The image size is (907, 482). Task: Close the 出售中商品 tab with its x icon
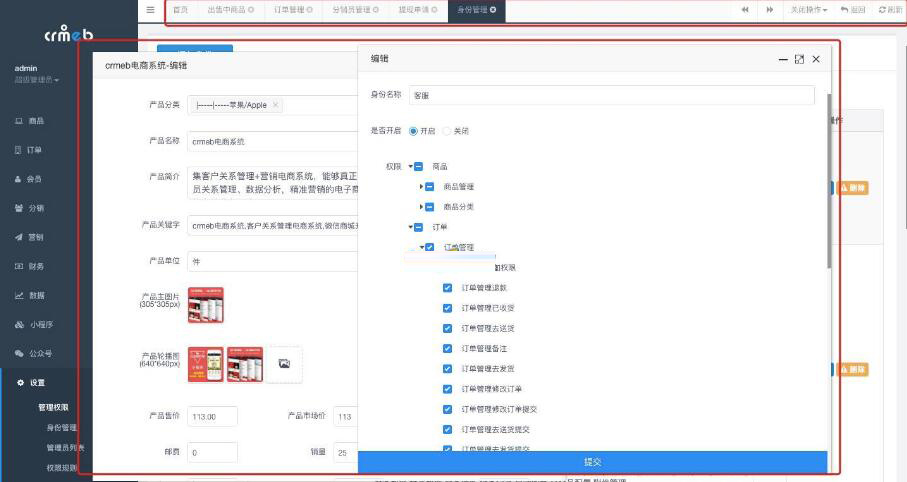[x=251, y=10]
